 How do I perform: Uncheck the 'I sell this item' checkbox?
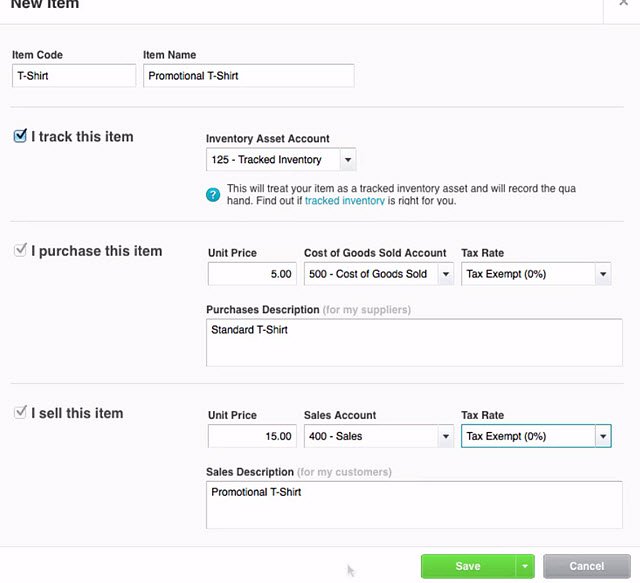coord(20,413)
